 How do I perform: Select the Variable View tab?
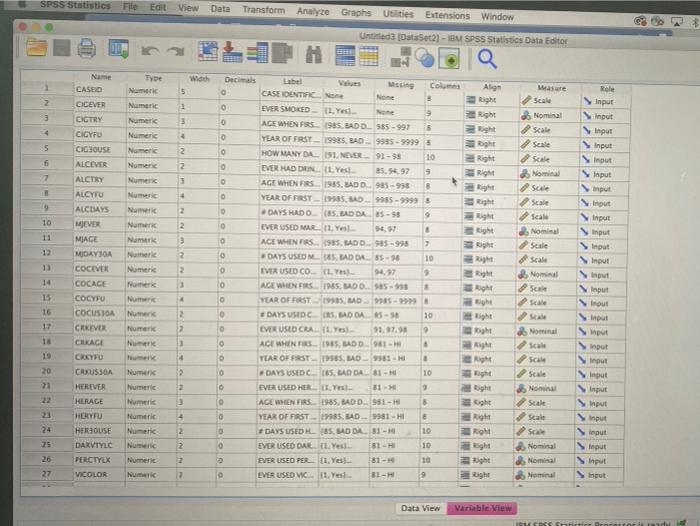coord(483,508)
